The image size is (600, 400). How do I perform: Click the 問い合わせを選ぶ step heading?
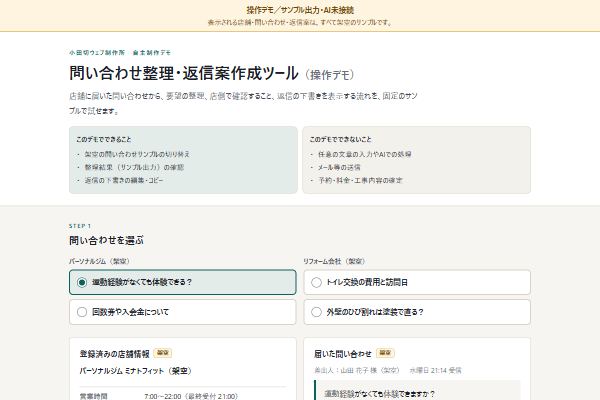(x=106, y=240)
